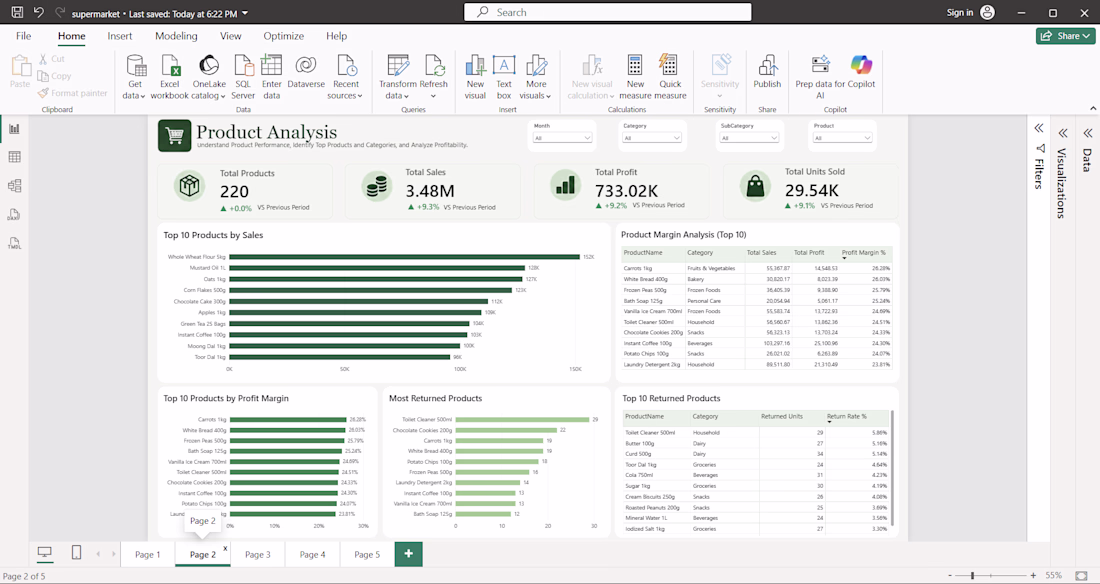Switch to mobile layout view

(76, 553)
